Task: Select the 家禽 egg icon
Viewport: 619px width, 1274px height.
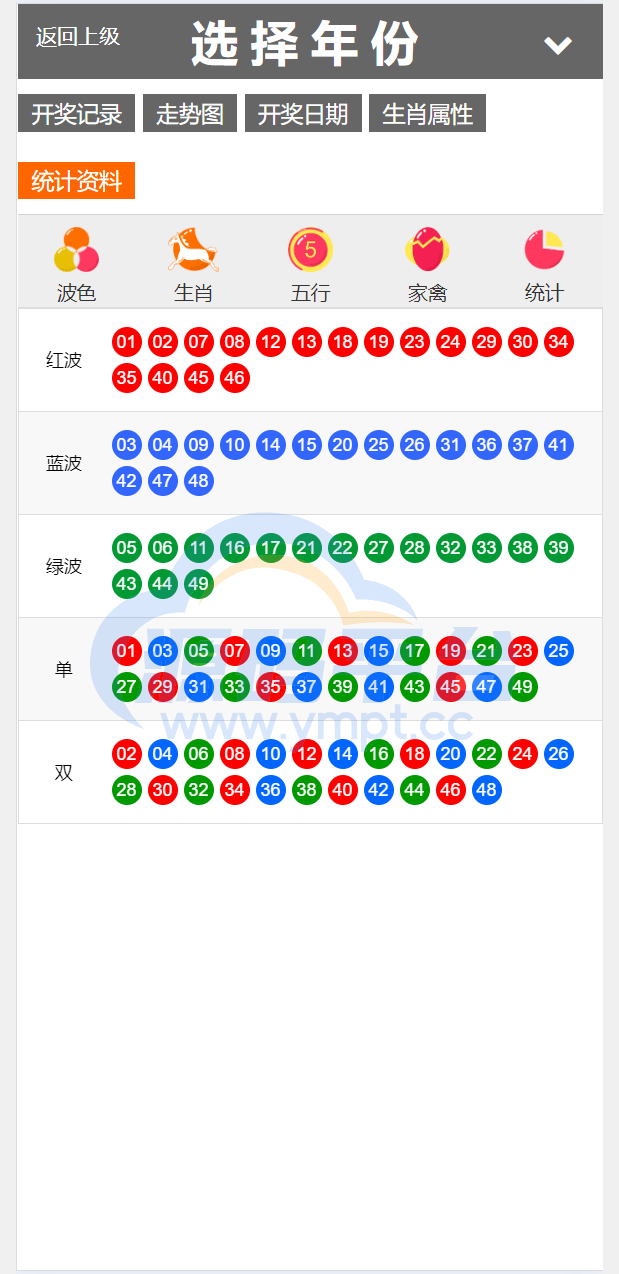Action: (x=427, y=250)
